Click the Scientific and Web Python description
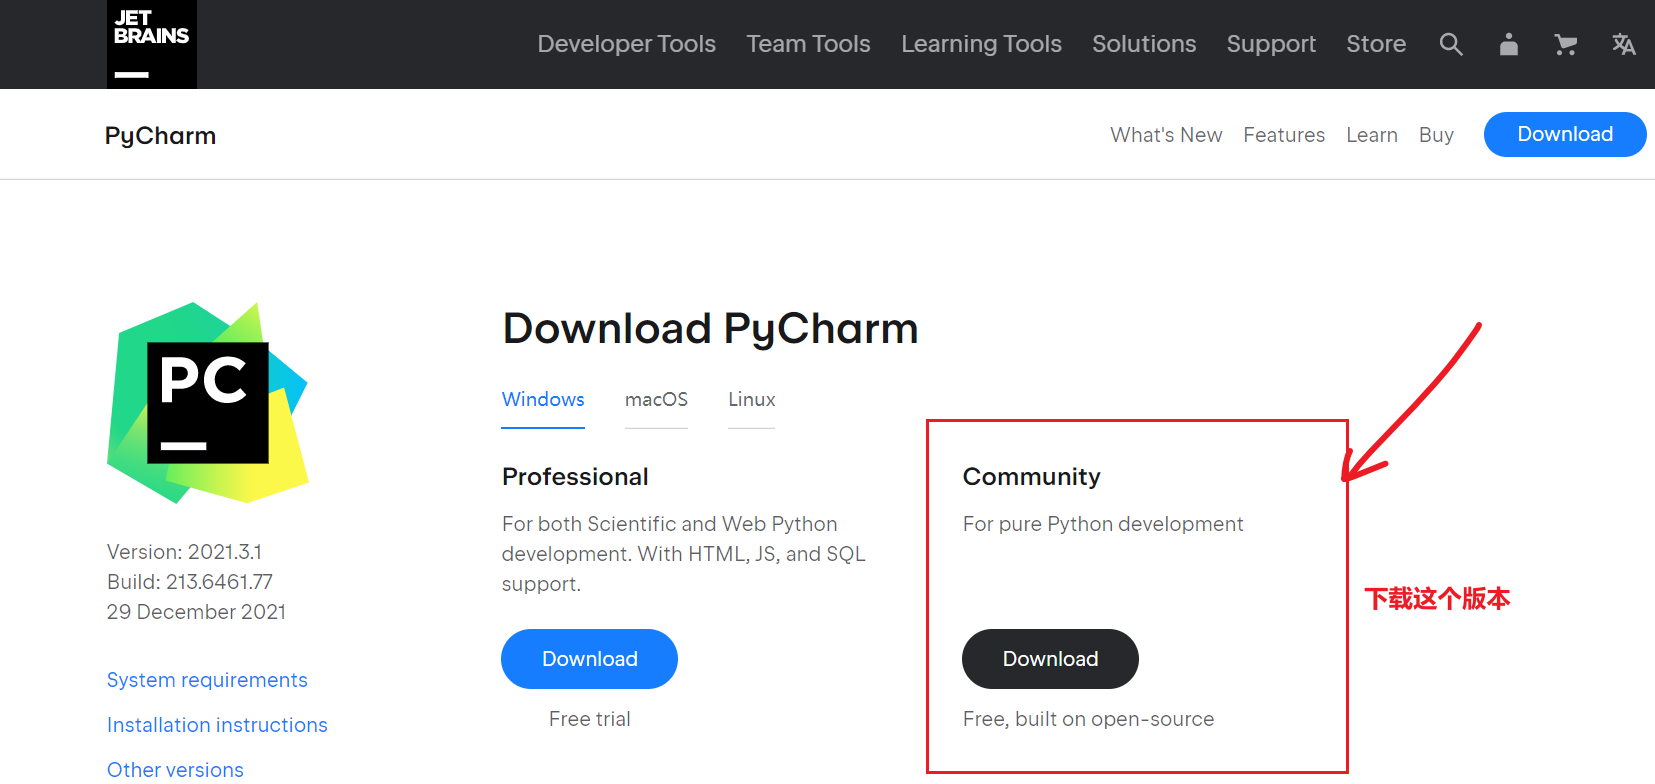 pos(684,554)
